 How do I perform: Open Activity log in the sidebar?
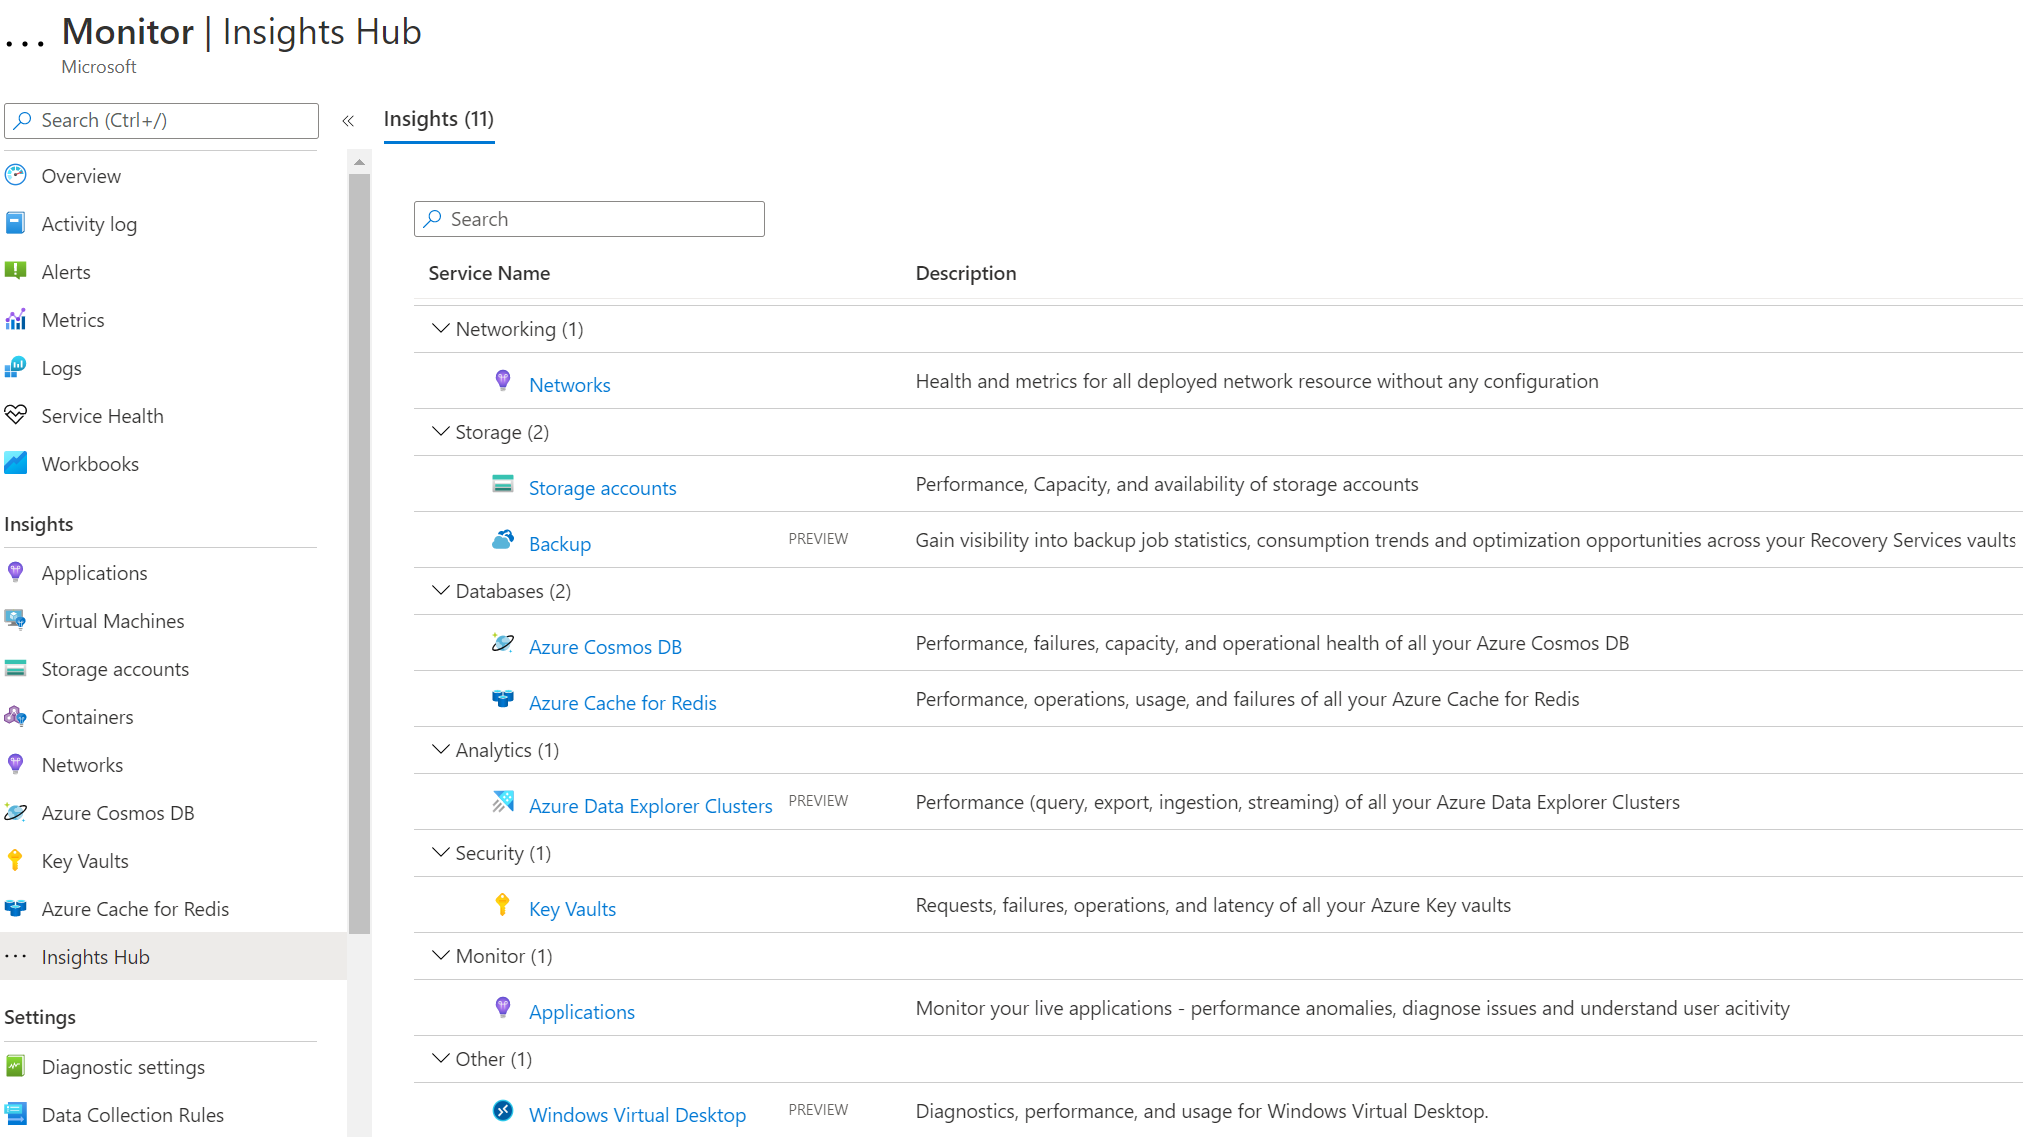pos(89,224)
